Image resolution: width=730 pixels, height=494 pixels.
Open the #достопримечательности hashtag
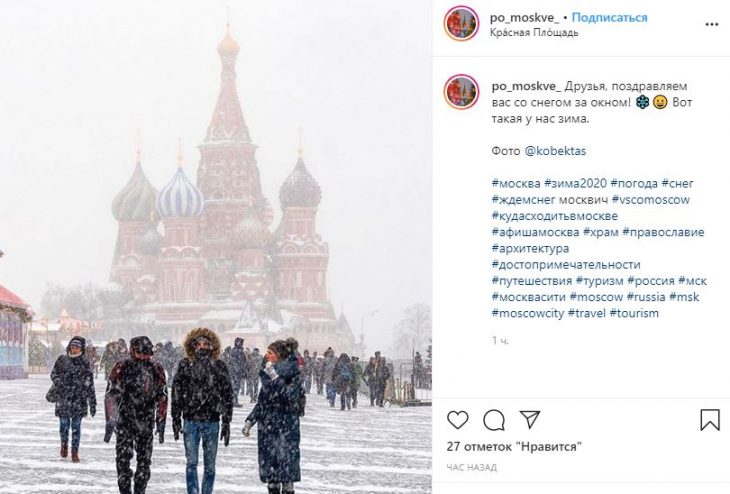tap(566, 264)
